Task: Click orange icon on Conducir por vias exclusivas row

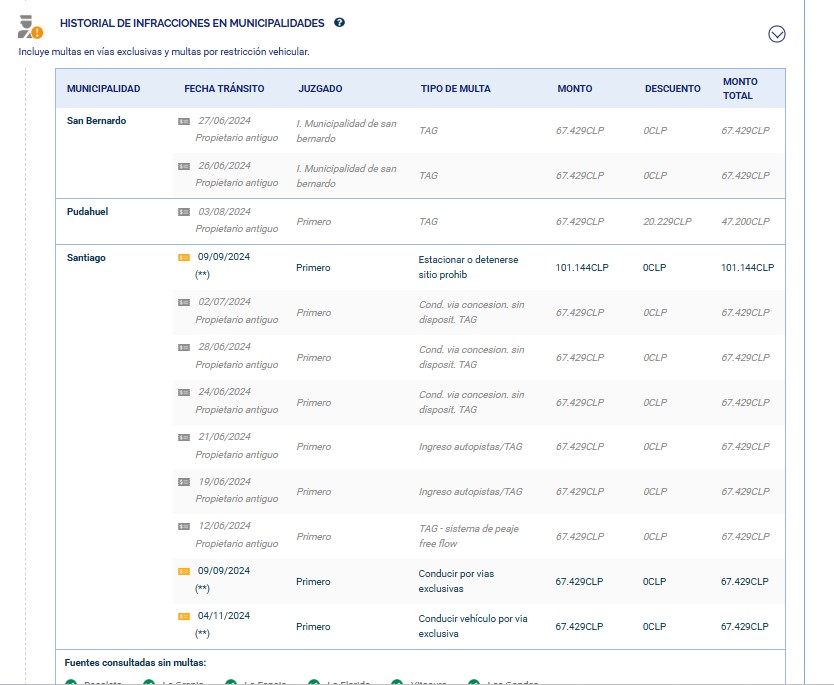Action: [184, 571]
